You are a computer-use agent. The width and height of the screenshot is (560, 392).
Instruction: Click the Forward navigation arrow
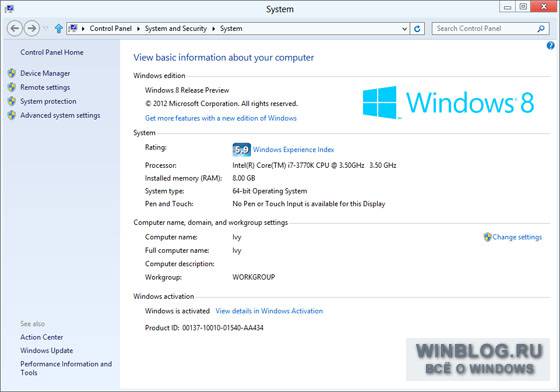(32, 28)
